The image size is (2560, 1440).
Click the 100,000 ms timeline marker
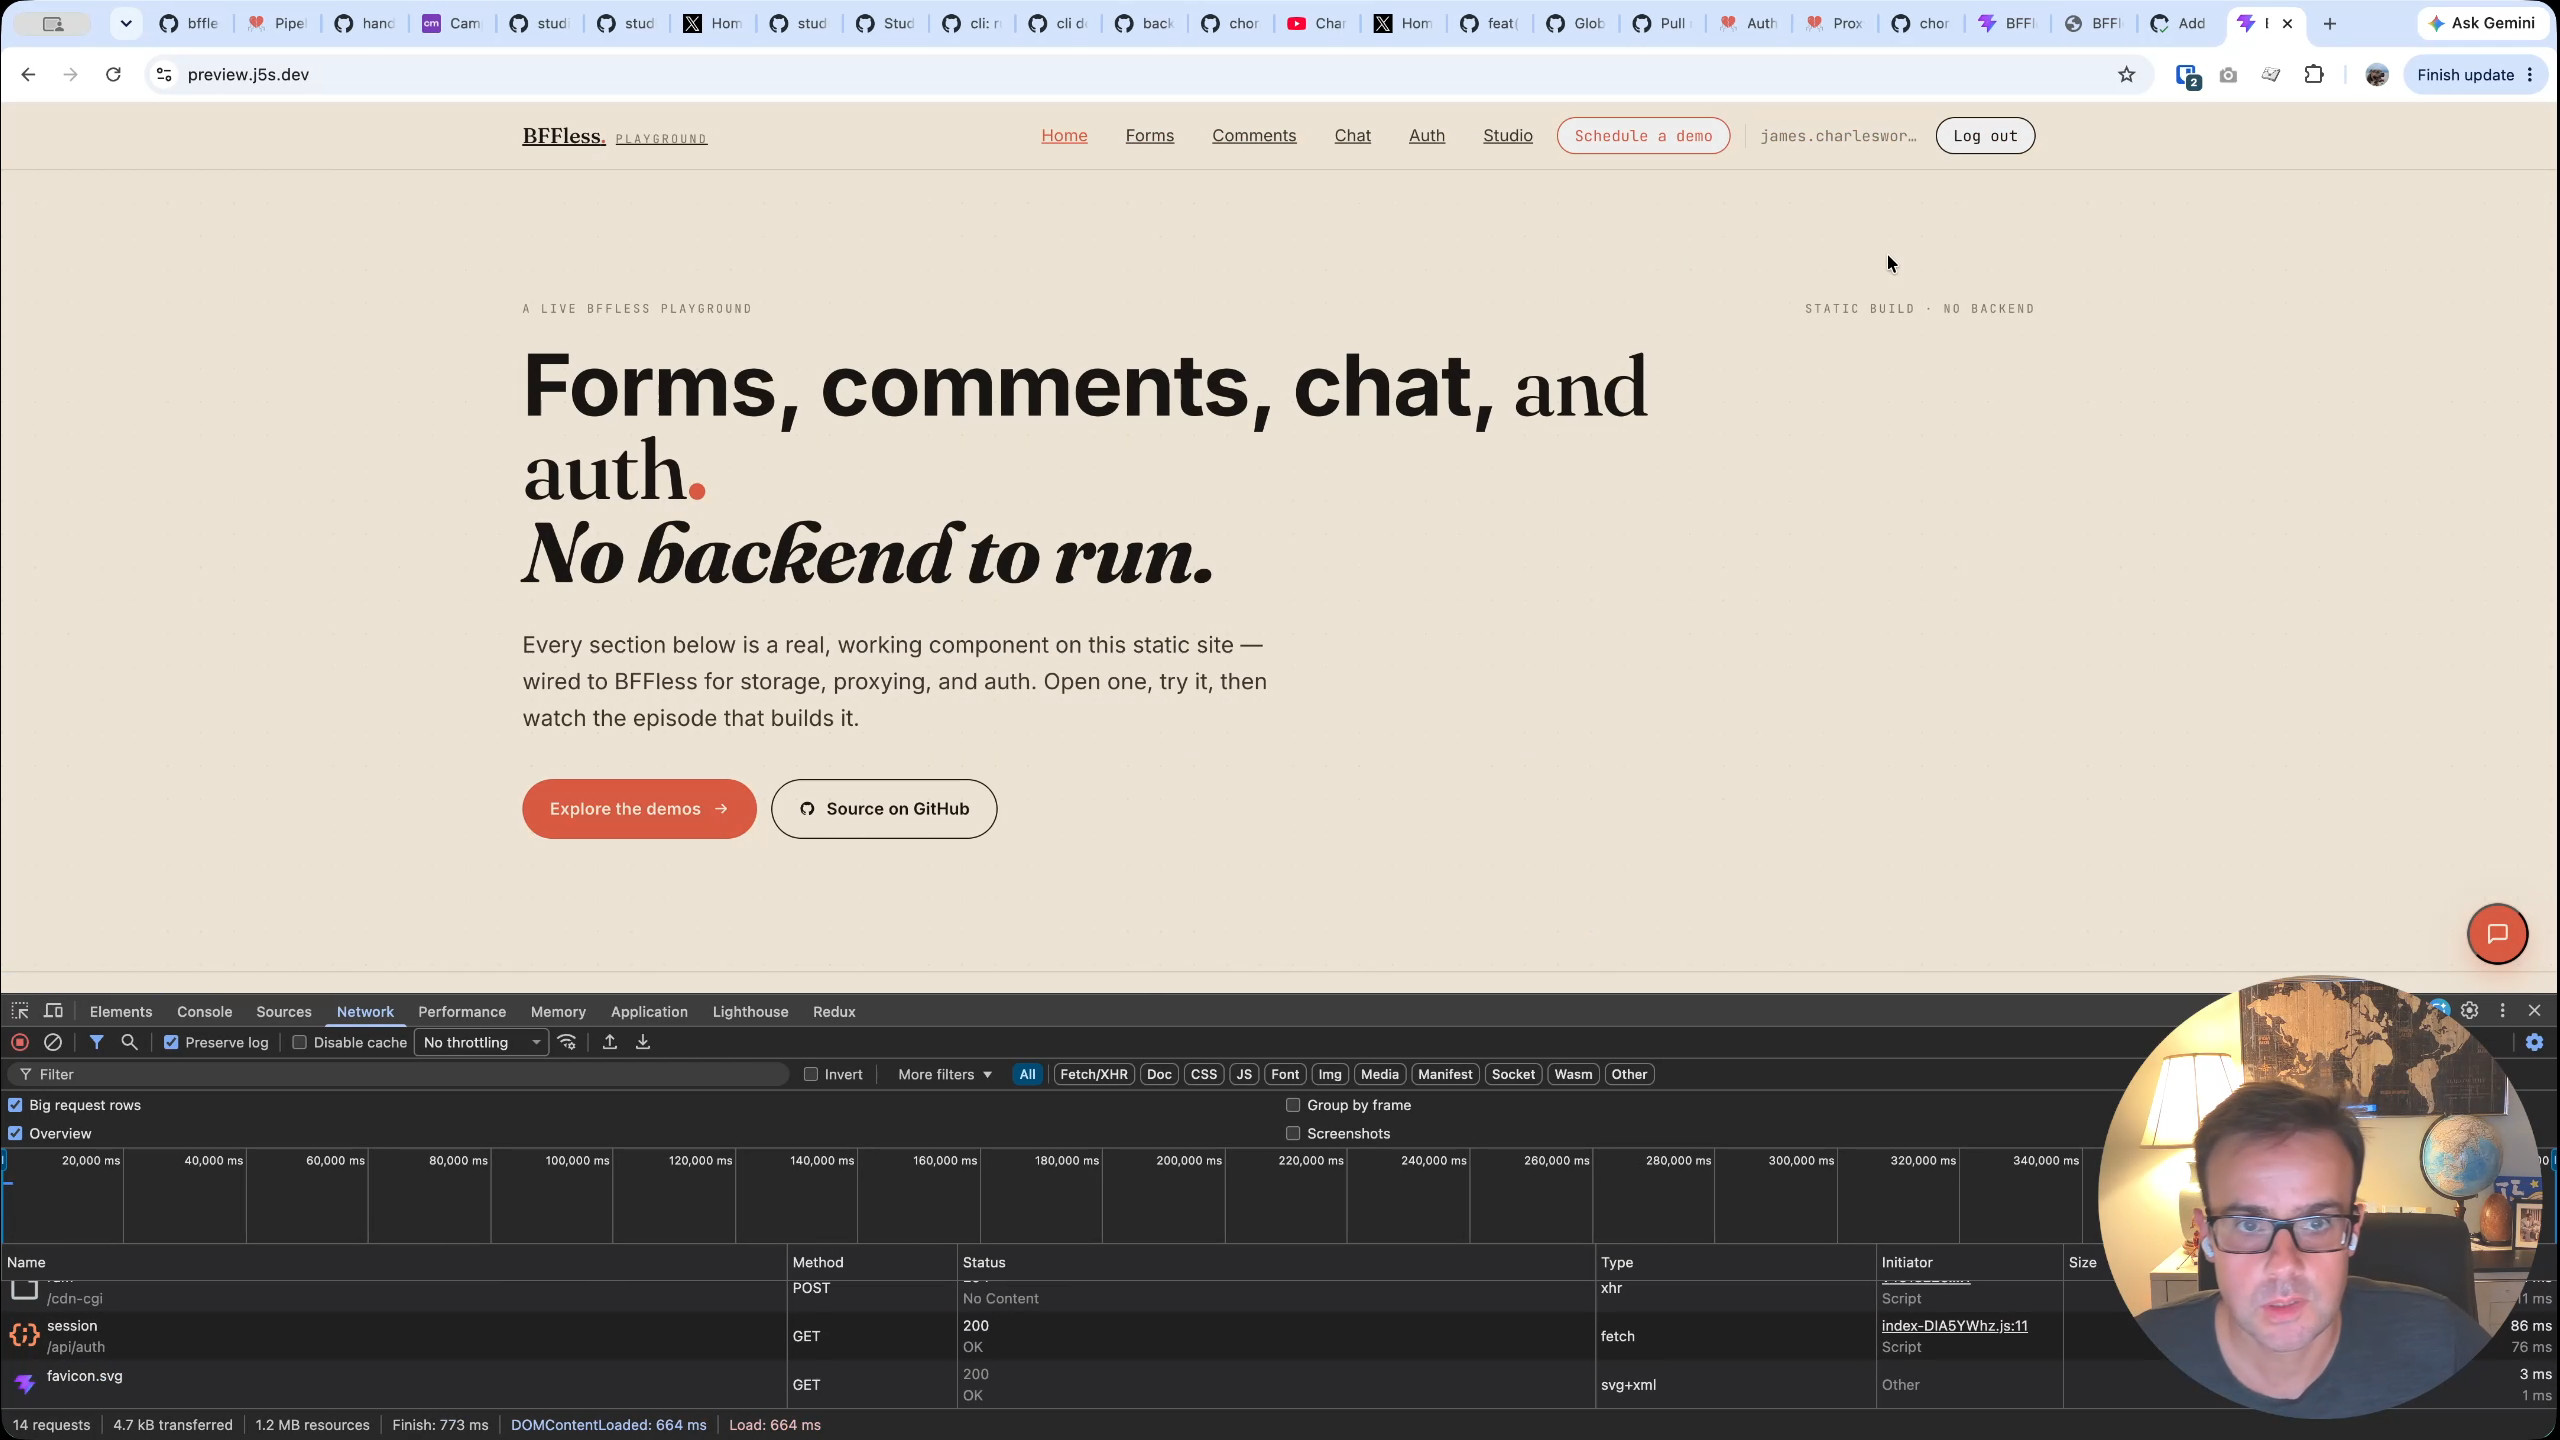577,1161
